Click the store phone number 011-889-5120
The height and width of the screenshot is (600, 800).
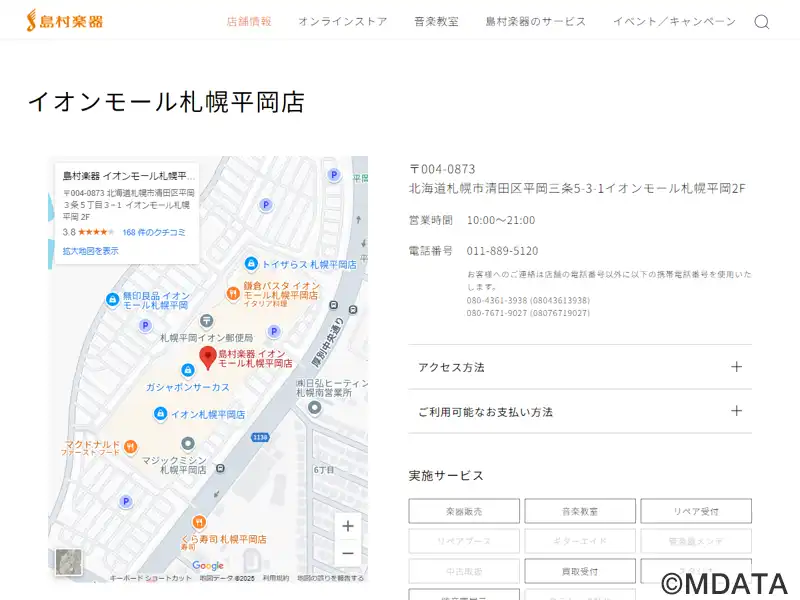click(x=502, y=251)
